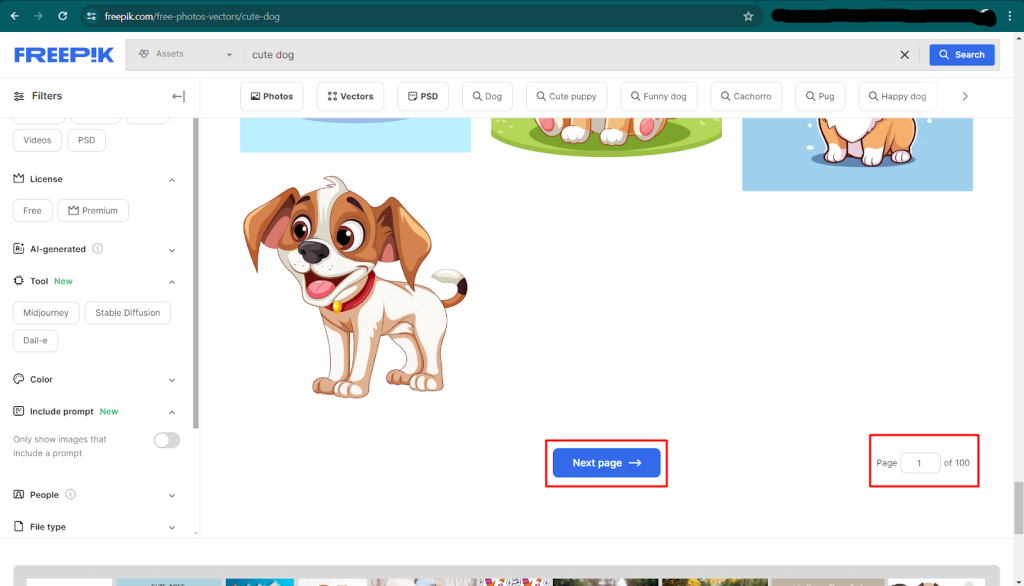Collapse the Filters sidebar arrow icon
This screenshot has height=586, width=1024.
tap(178, 96)
